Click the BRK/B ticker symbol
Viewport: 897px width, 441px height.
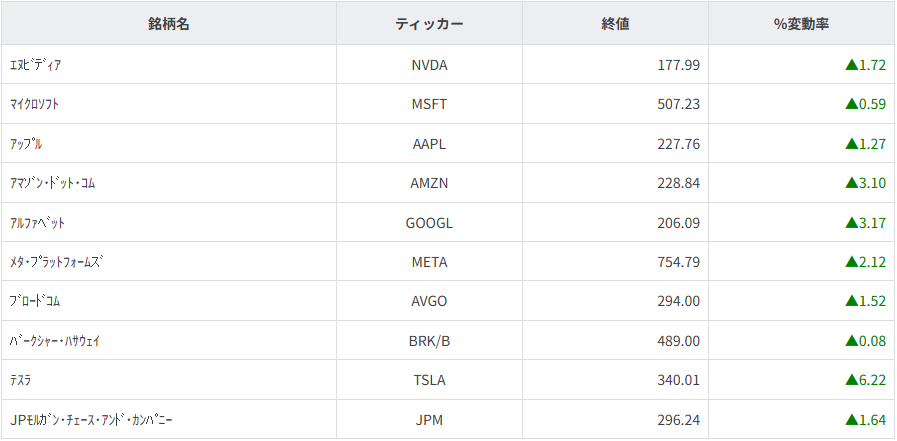tap(430, 341)
